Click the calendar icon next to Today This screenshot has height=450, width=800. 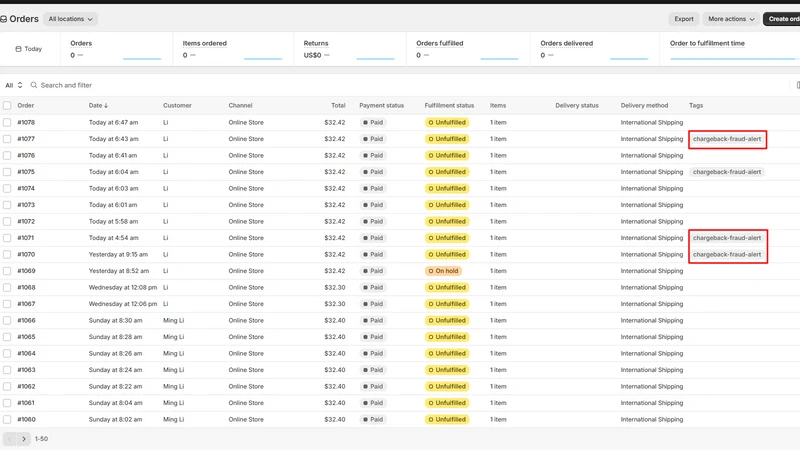coord(18,49)
